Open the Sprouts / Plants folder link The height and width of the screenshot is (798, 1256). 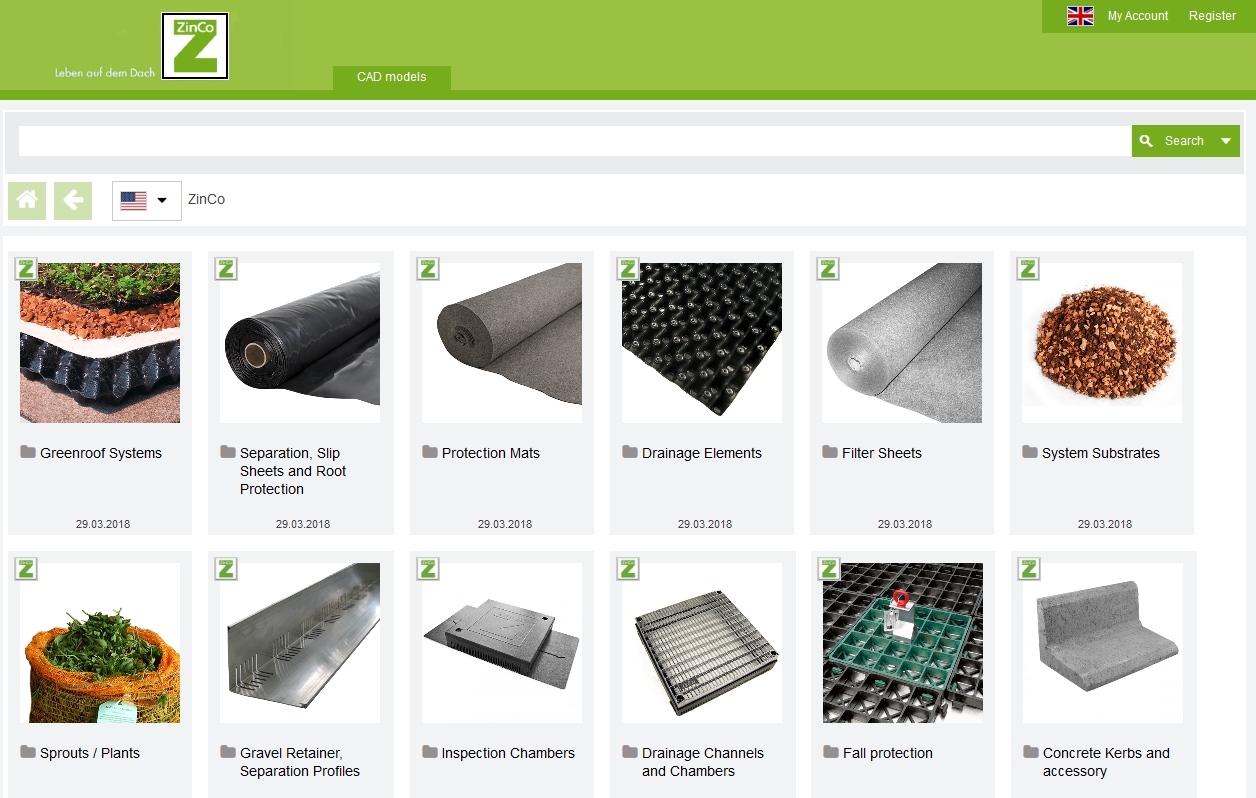pos(90,753)
